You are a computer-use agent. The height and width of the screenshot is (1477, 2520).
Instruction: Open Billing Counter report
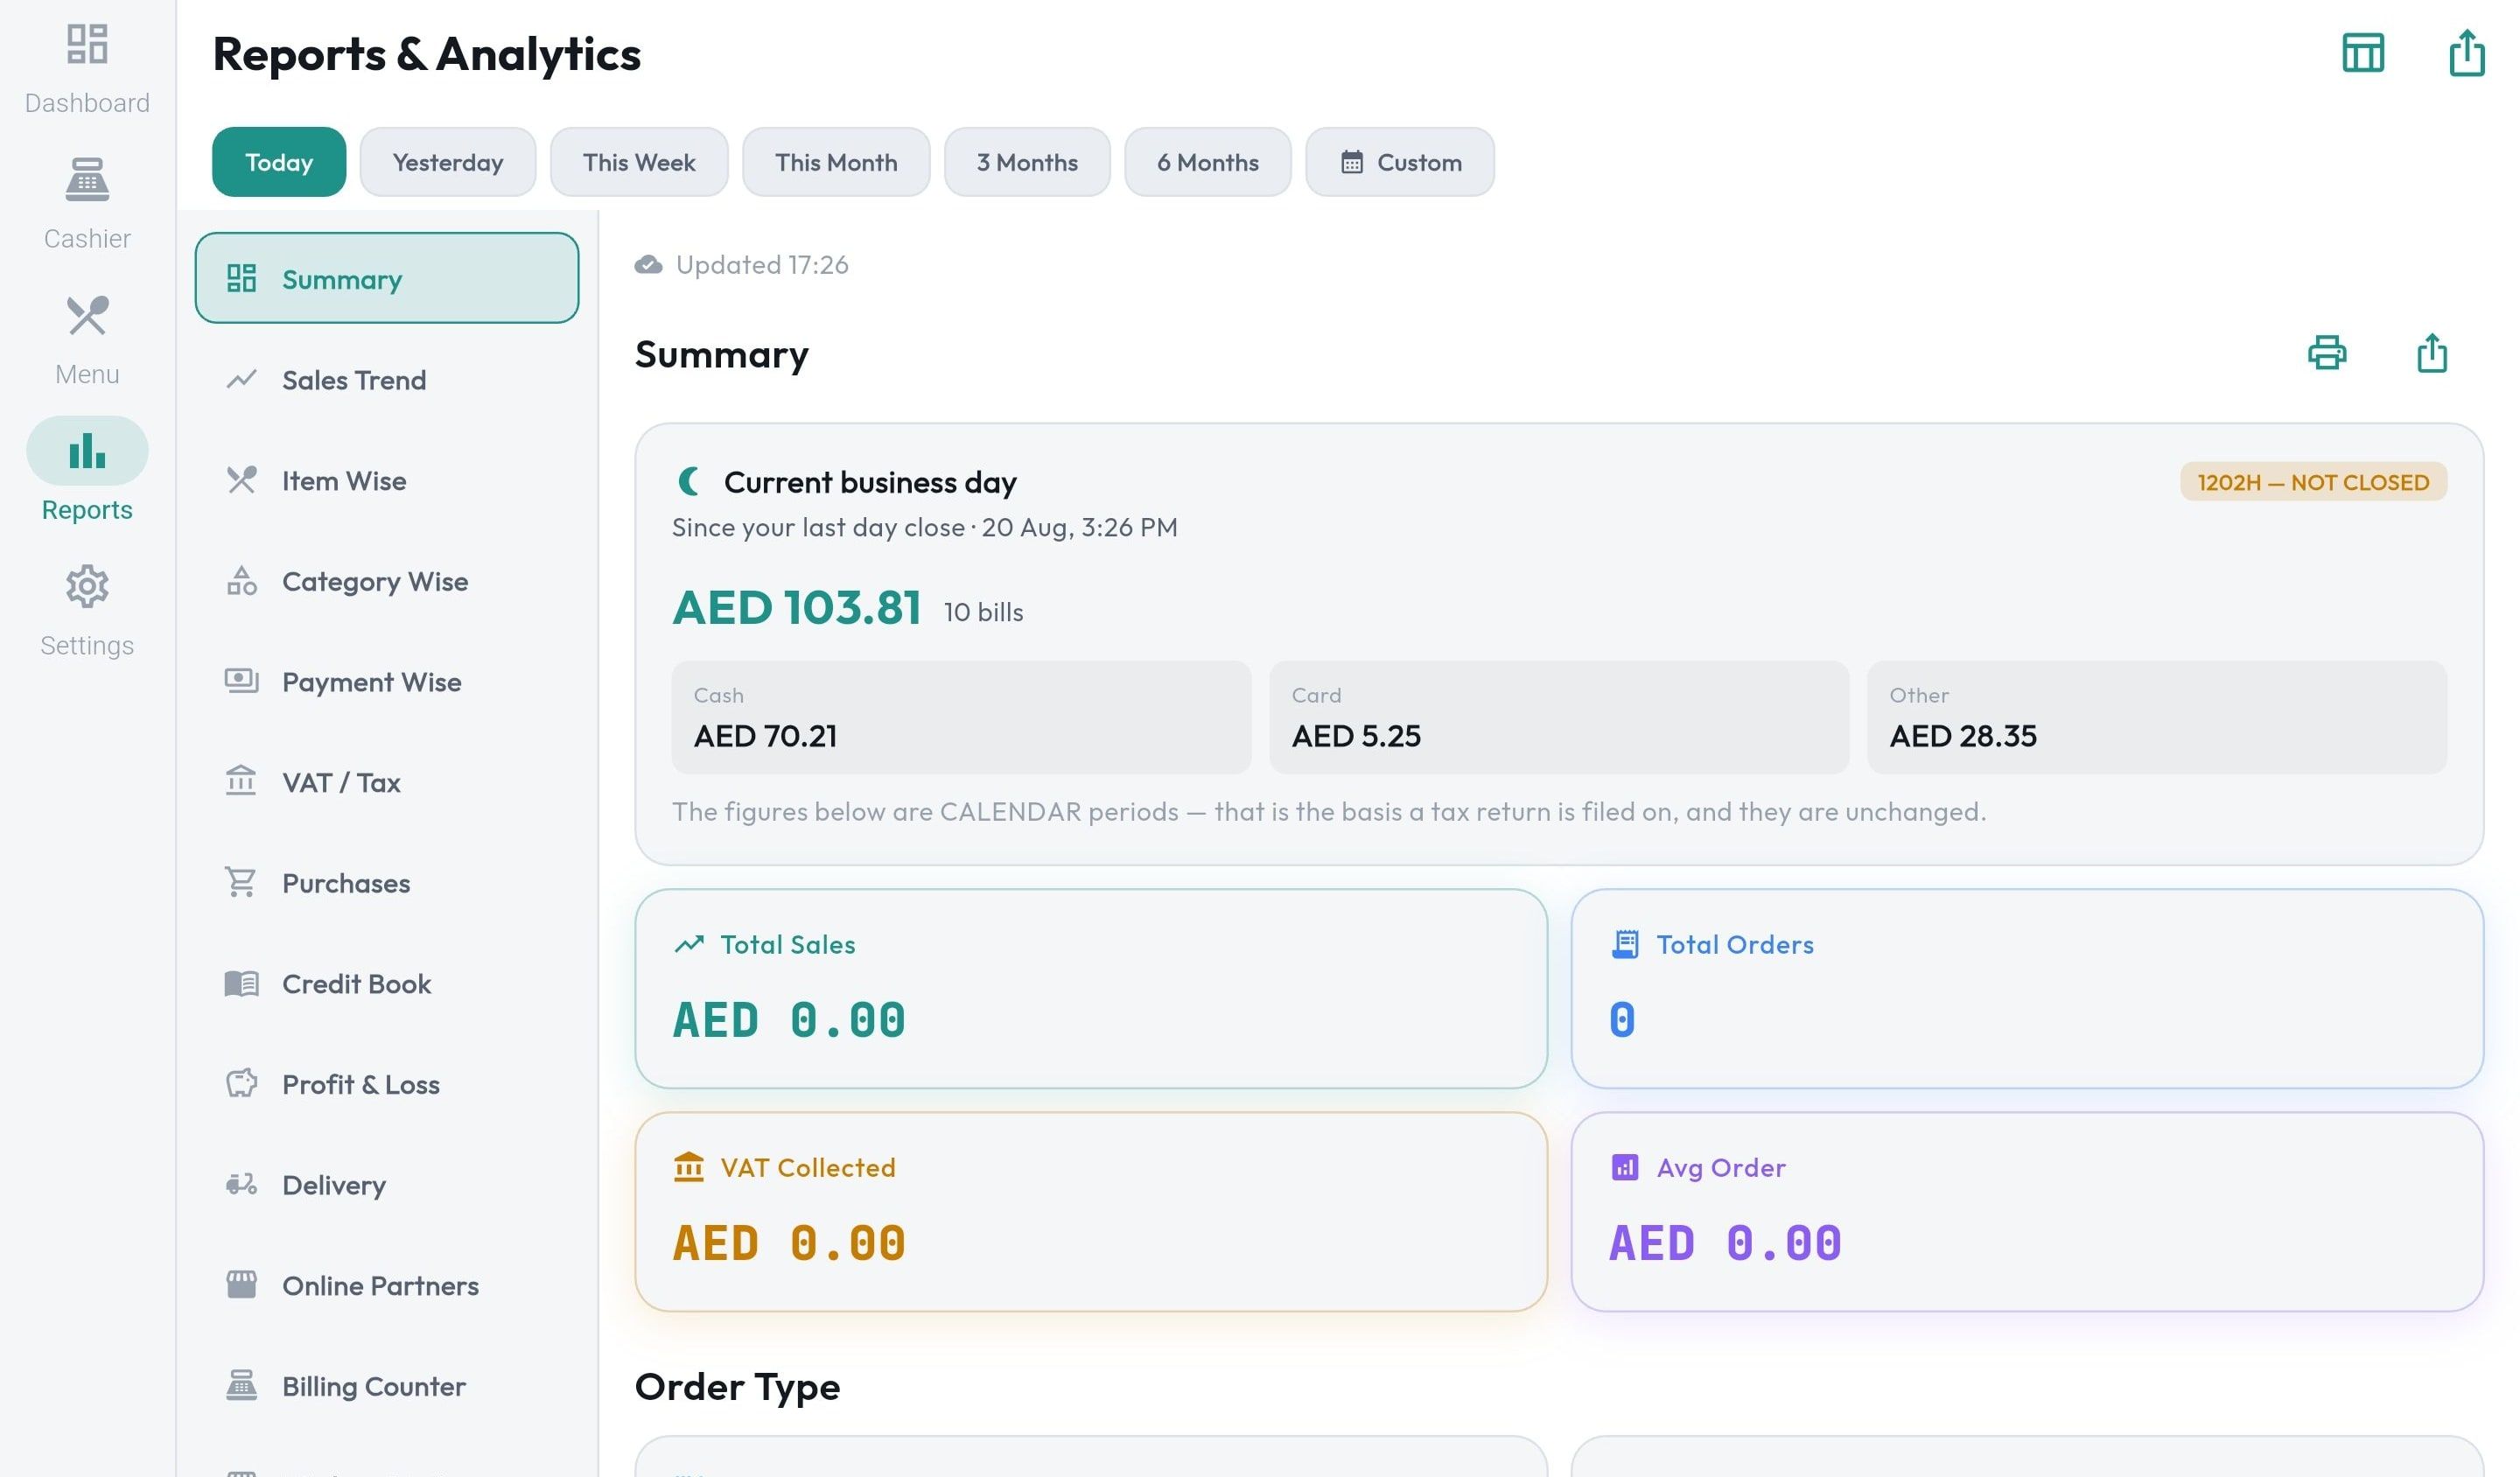[387, 1386]
